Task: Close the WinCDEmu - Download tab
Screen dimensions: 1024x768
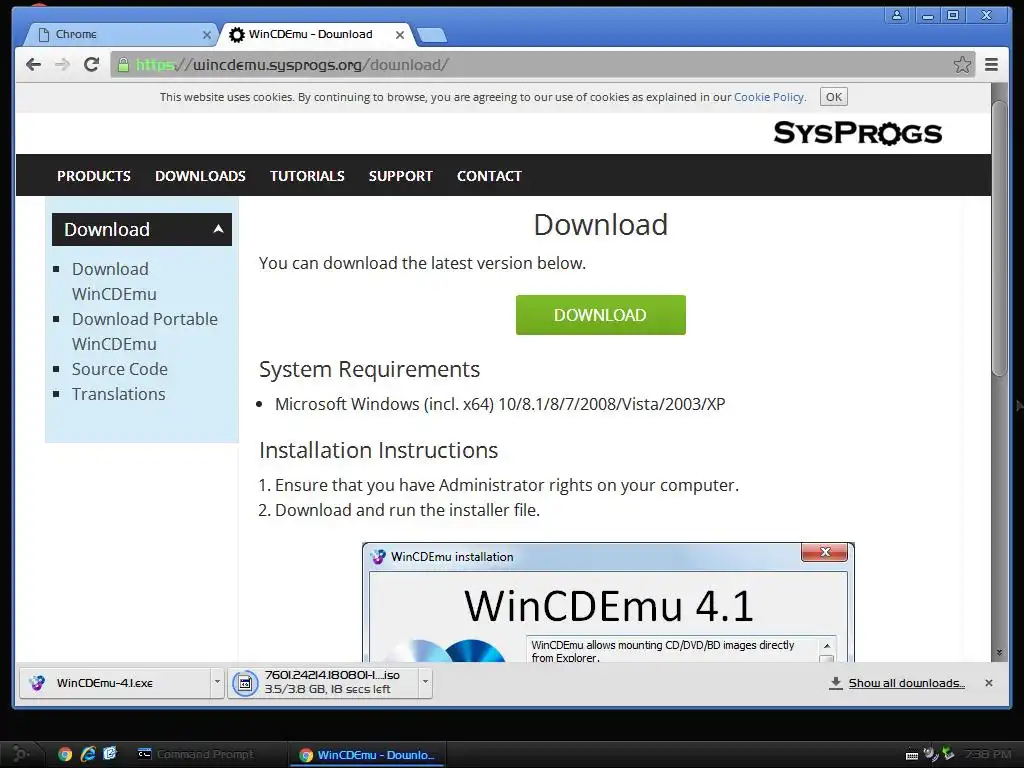Action: click(400, 35)
